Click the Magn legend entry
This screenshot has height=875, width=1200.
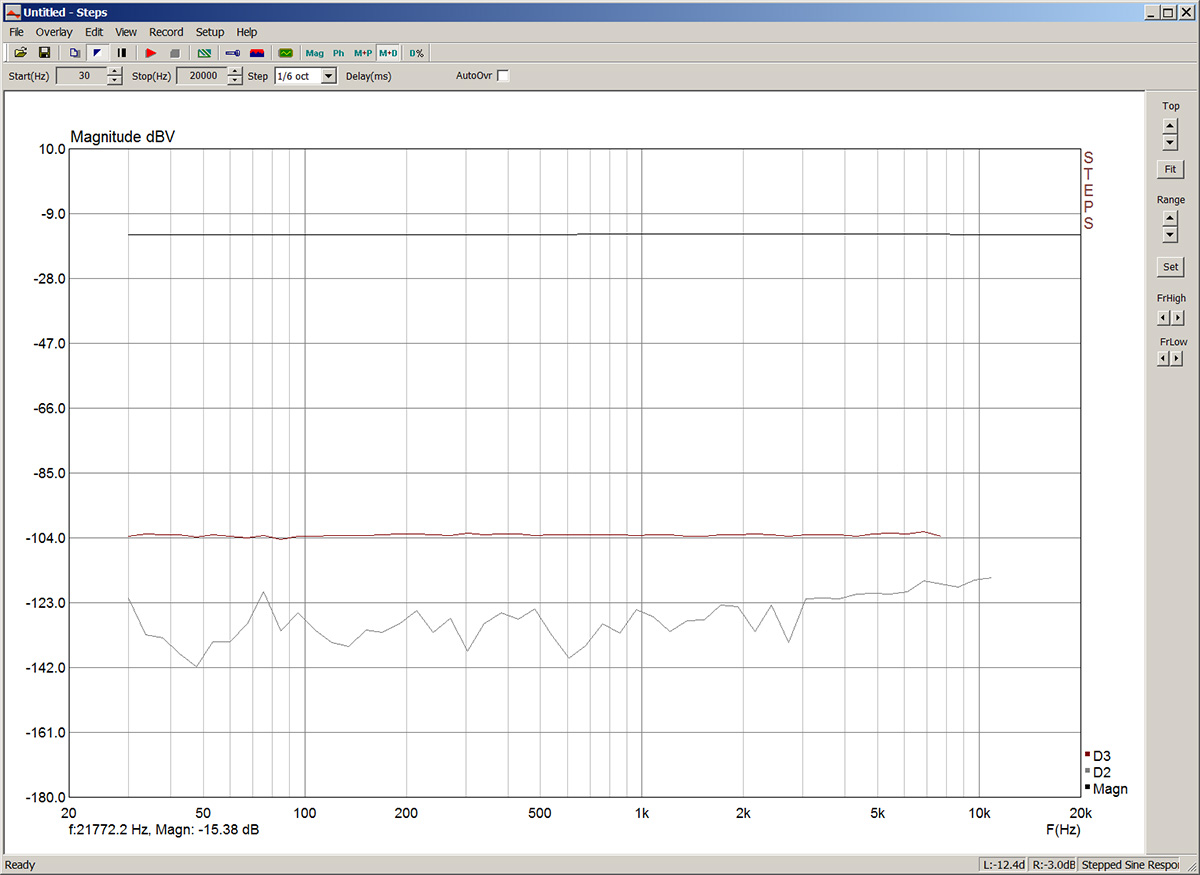coord(1106,789)
